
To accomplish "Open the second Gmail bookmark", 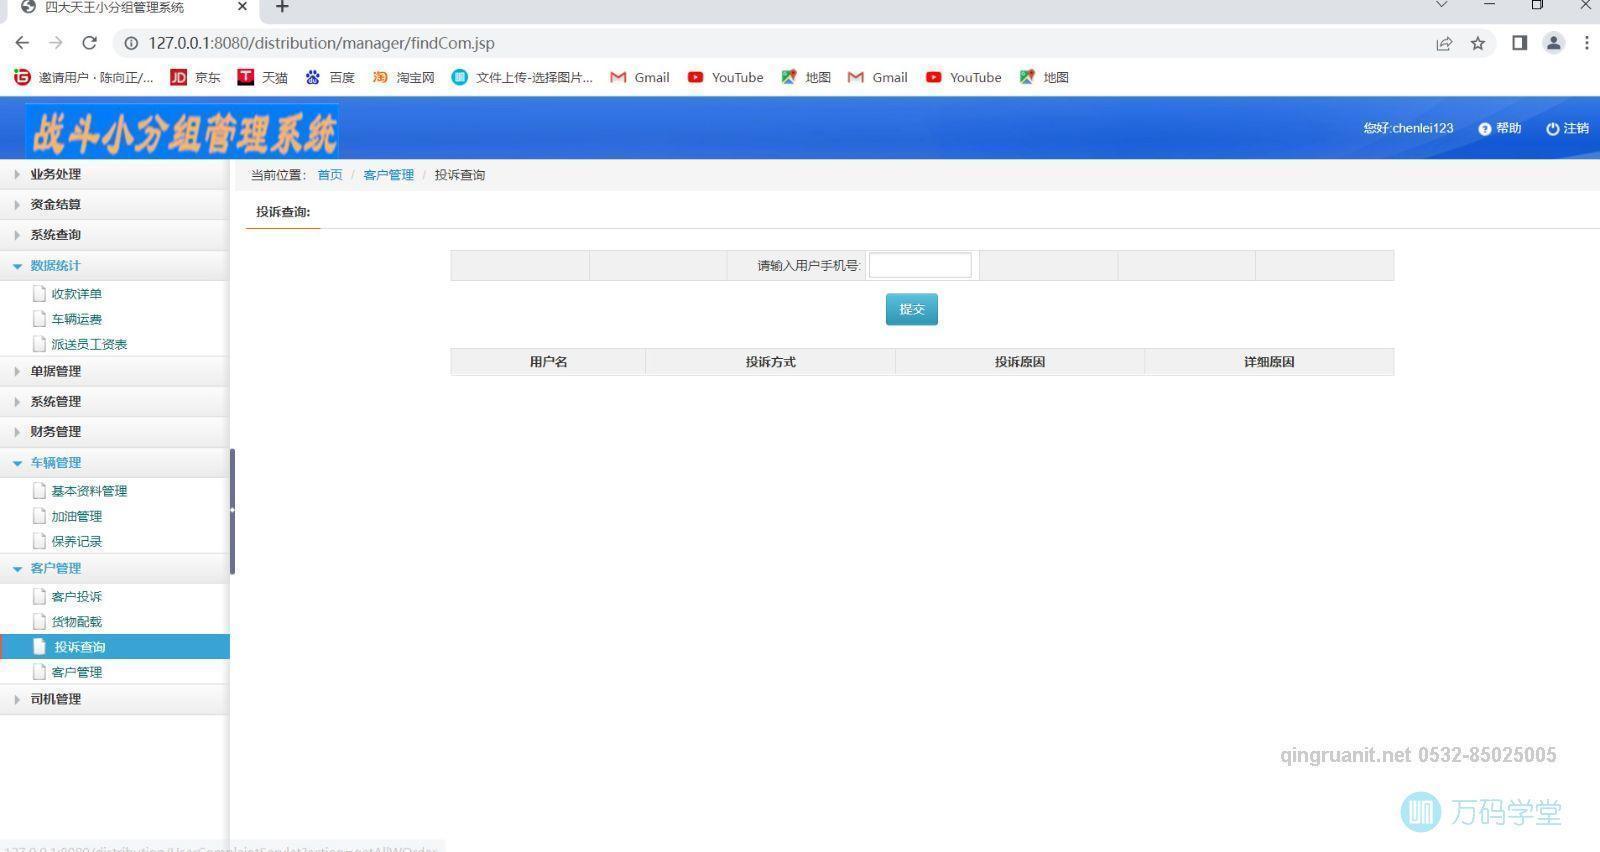I will pos(878,77).
